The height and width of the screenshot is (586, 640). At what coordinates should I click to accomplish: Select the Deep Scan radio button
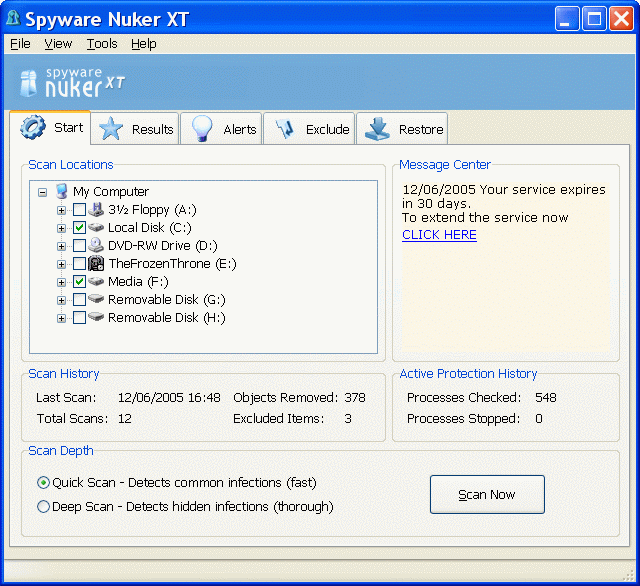[43, 507]
